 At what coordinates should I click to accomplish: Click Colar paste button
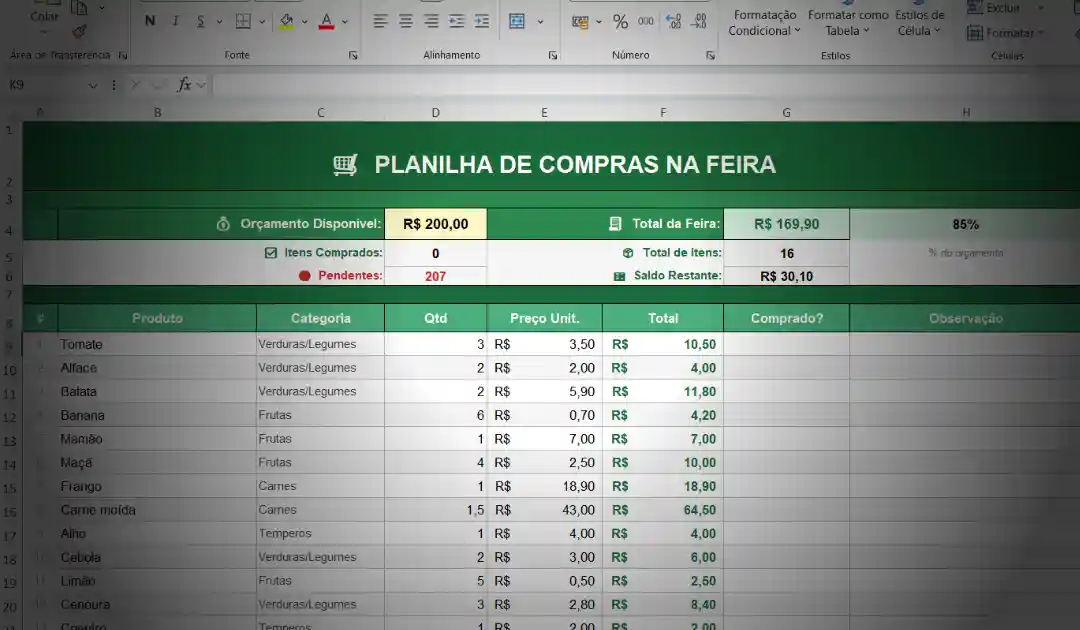click(x=44, y=19)
